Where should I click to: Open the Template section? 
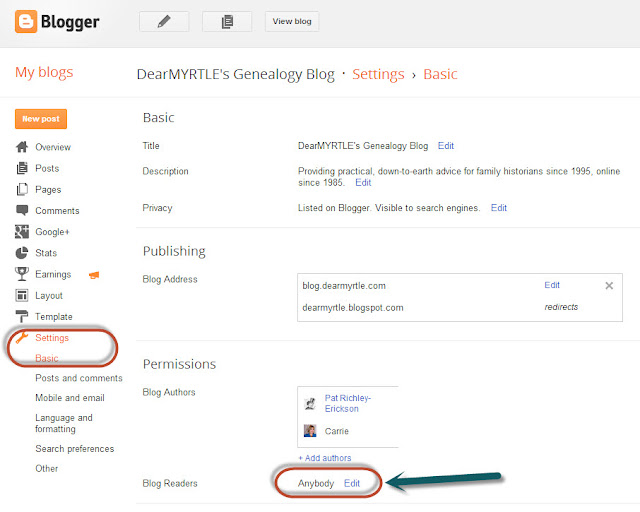[53, 317]
